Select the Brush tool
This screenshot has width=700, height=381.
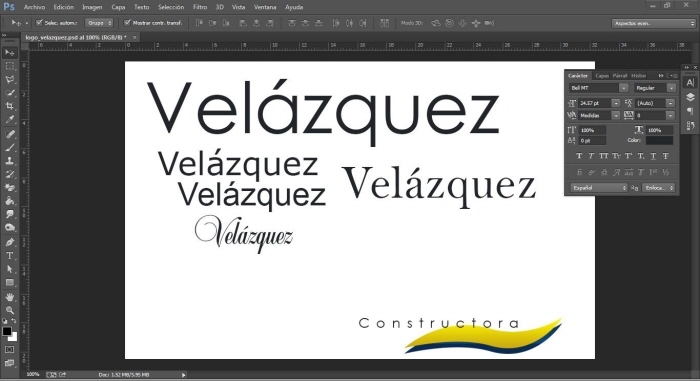click(x=9, y=147)
